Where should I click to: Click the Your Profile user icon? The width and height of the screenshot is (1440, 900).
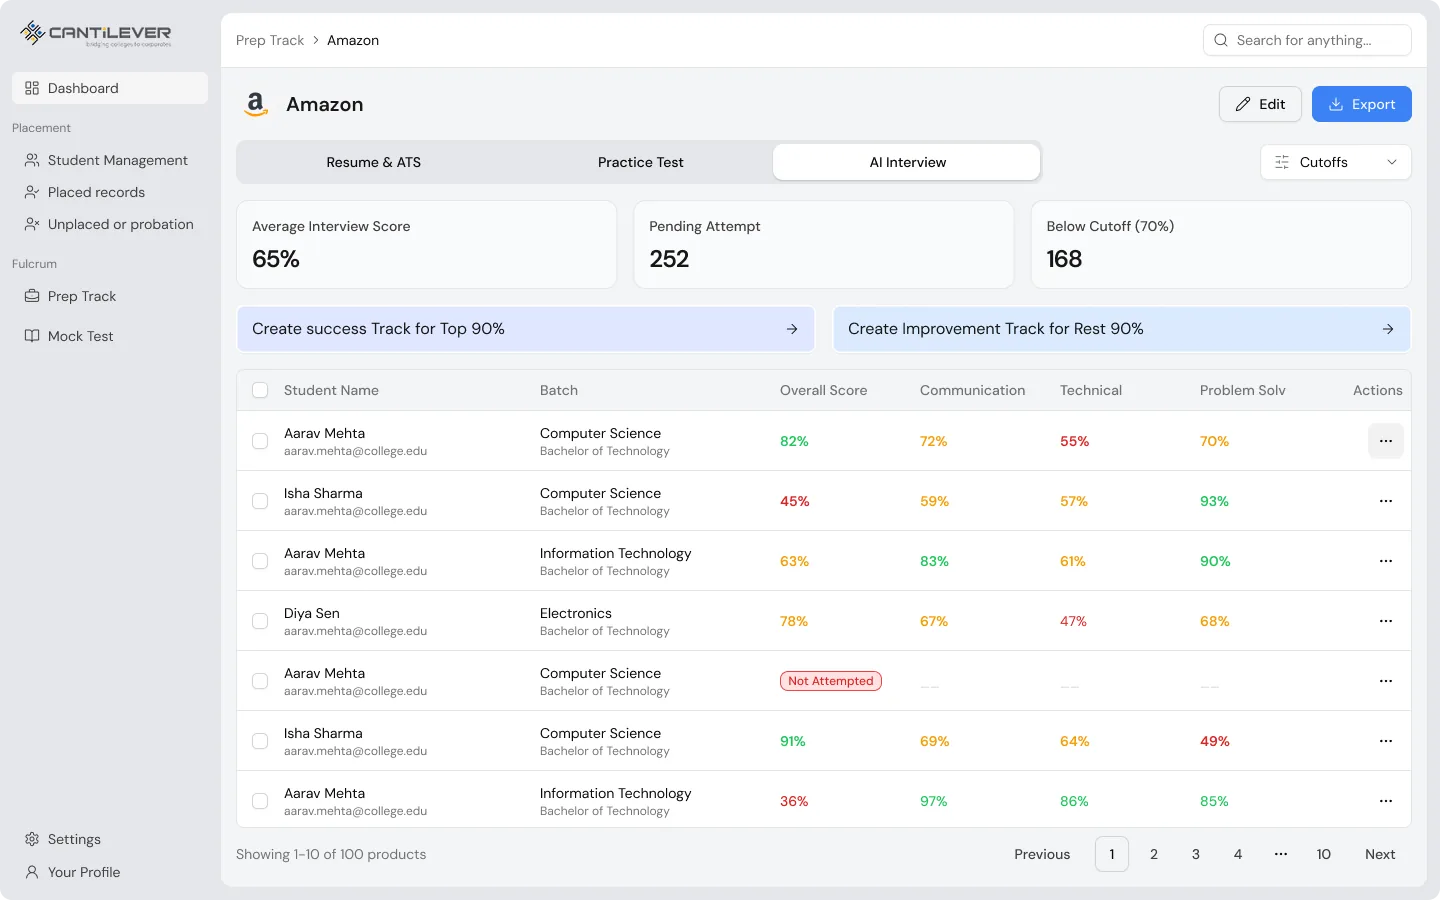32,872
